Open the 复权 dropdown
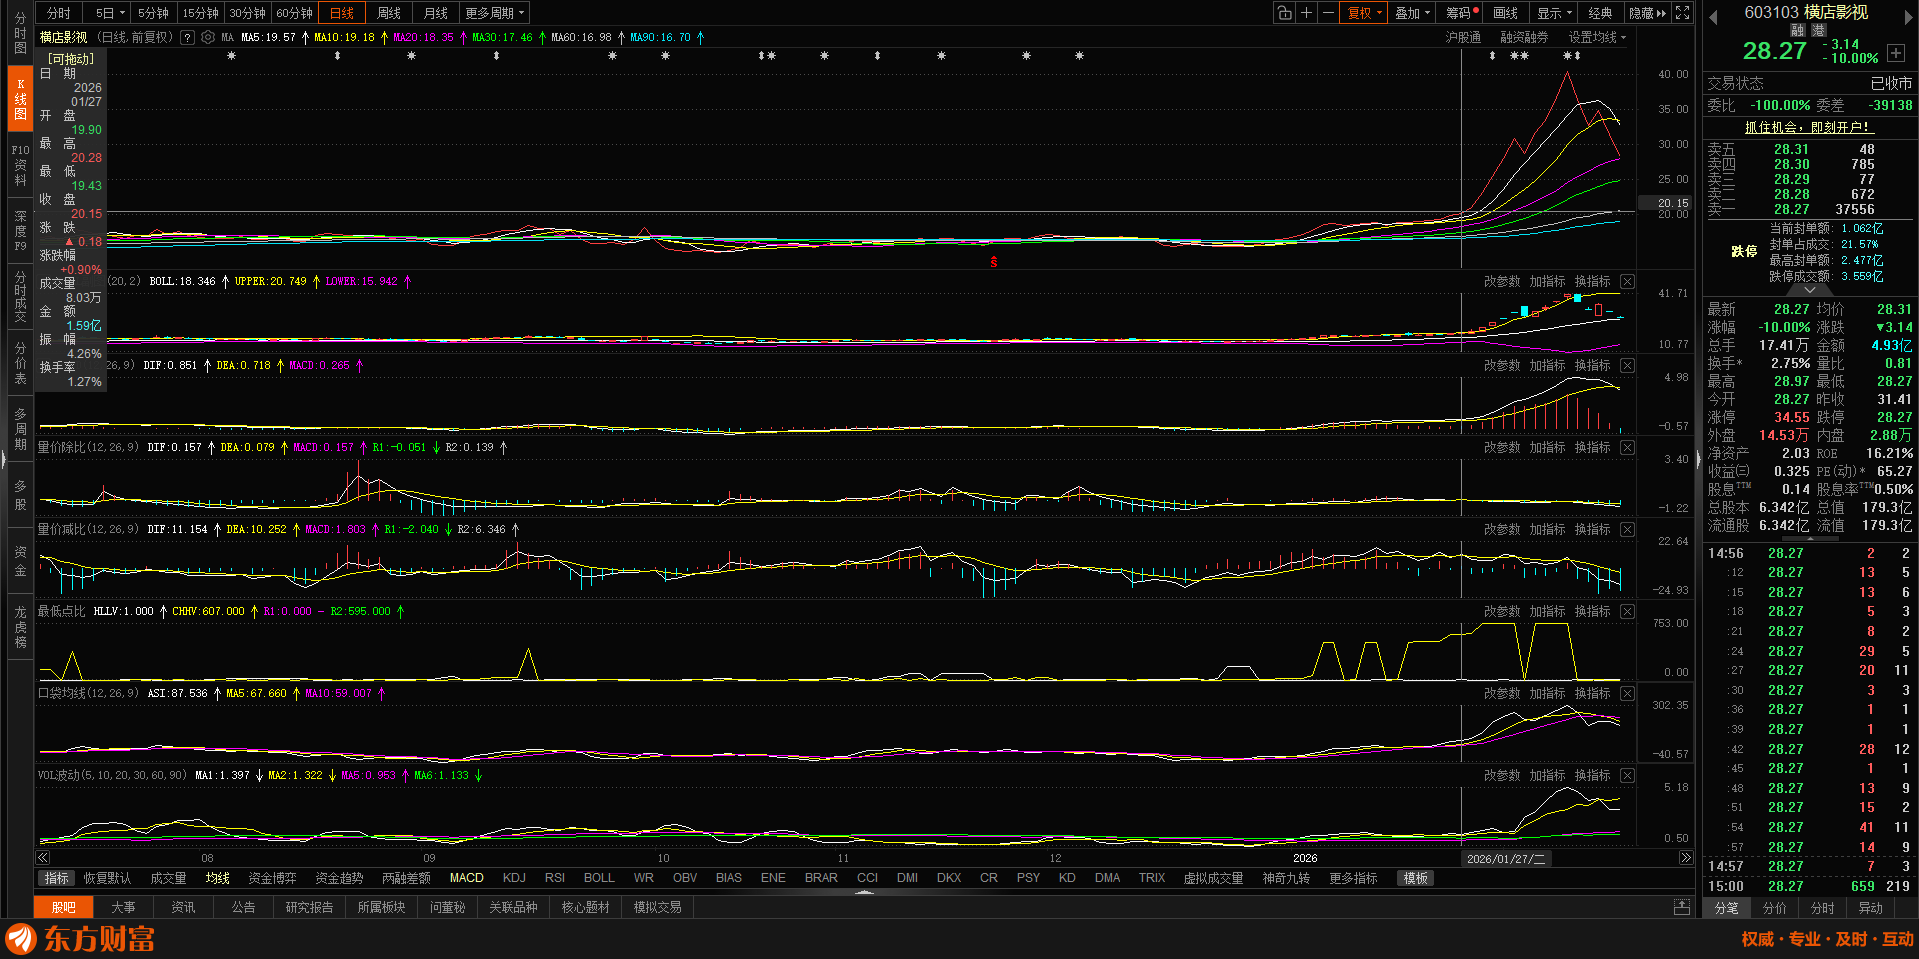The image size is (1919, 959). pyautogui.click(x=1365, y=13)
